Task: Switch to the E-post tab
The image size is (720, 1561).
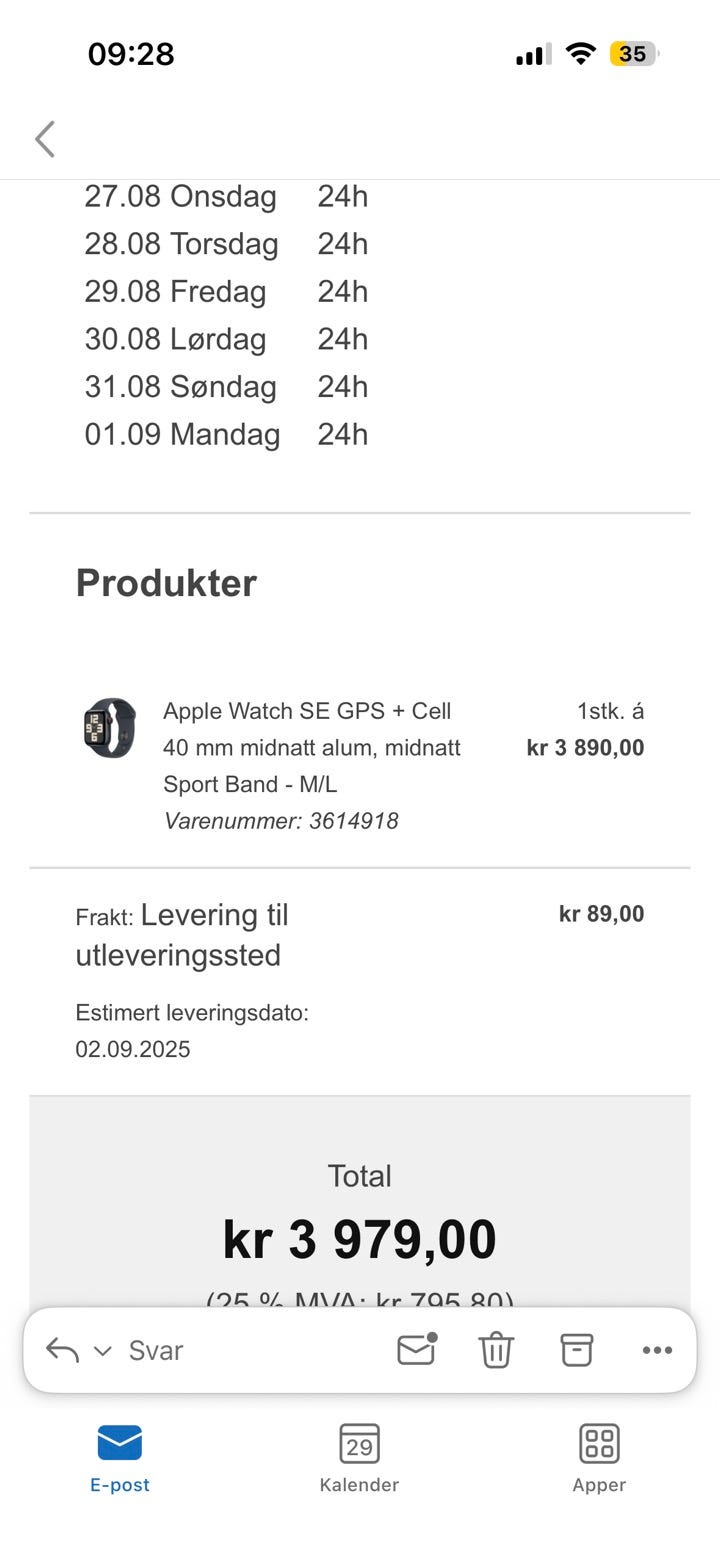Action: click(x=120, y=1457)
